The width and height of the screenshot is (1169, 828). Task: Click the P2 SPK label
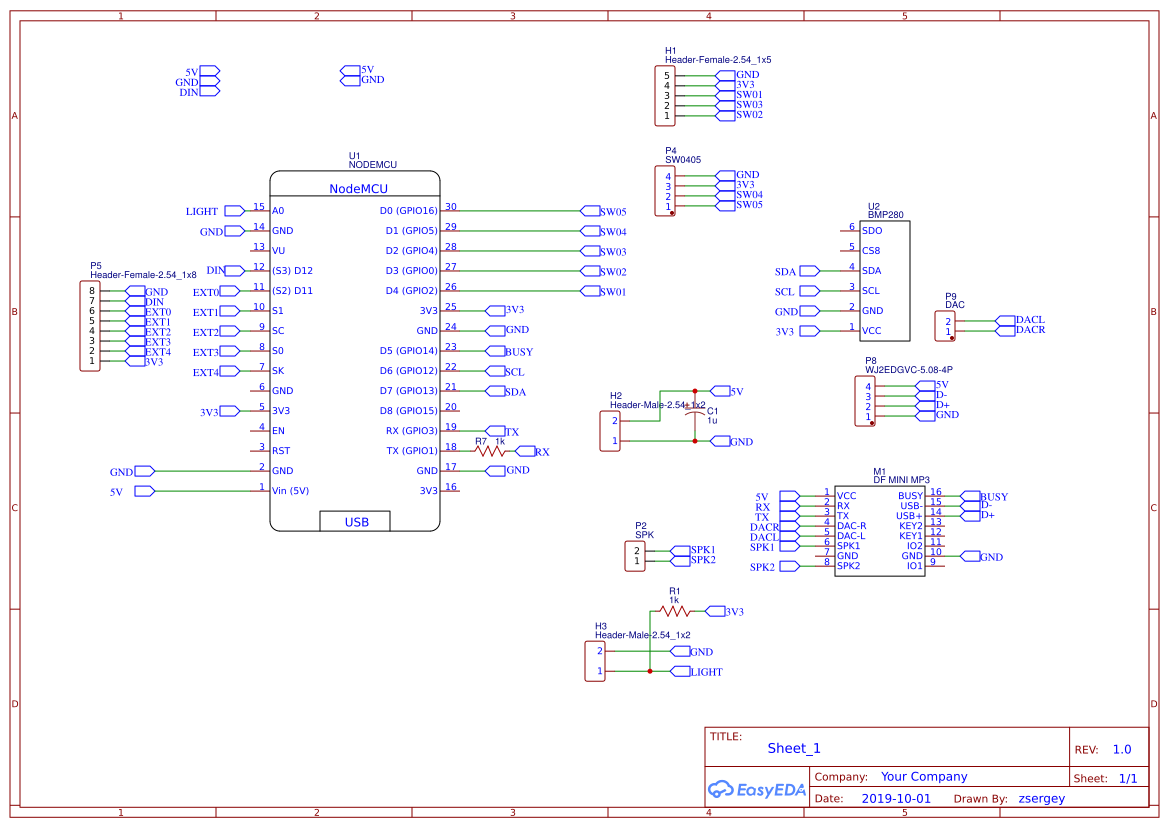click(644, 530)
